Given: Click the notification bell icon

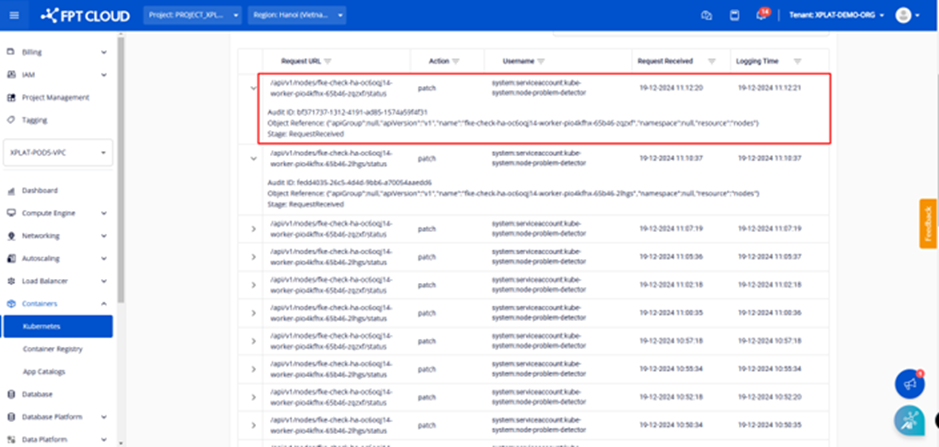Looking at the screenshot, I should tap(761, 15).
